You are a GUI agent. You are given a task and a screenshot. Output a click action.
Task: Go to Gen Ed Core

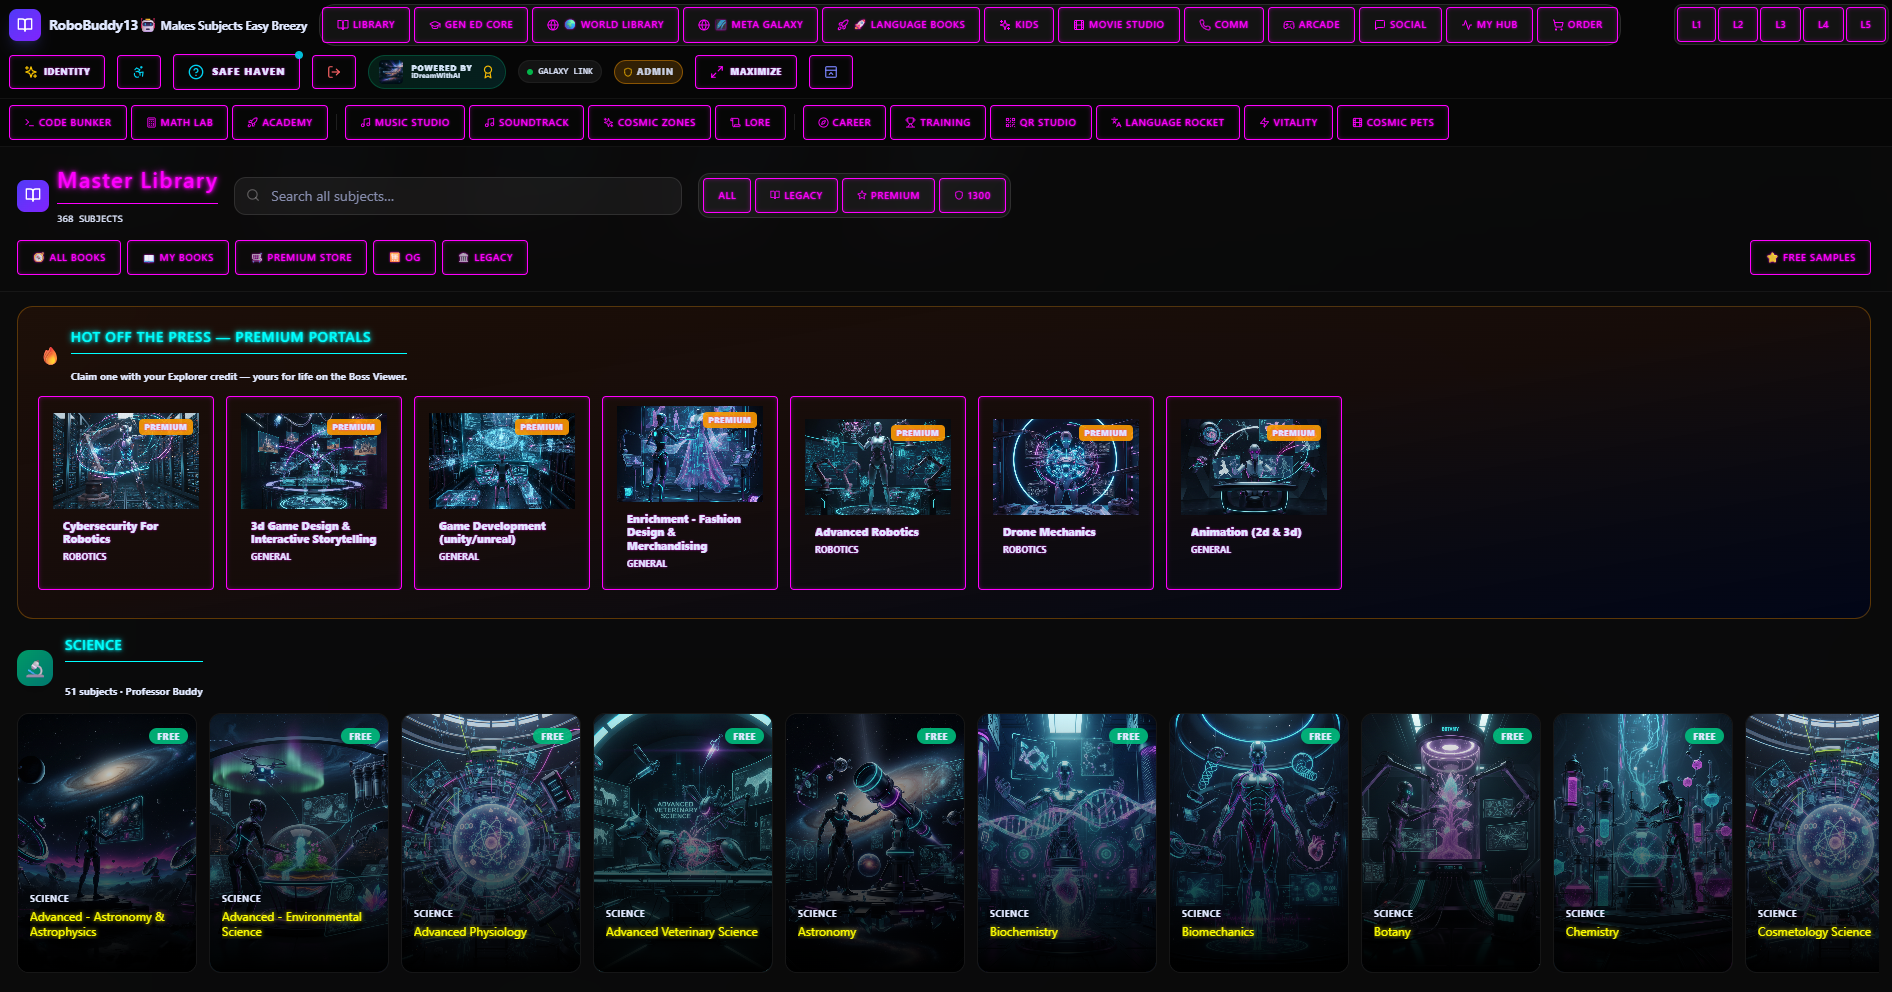471,25
